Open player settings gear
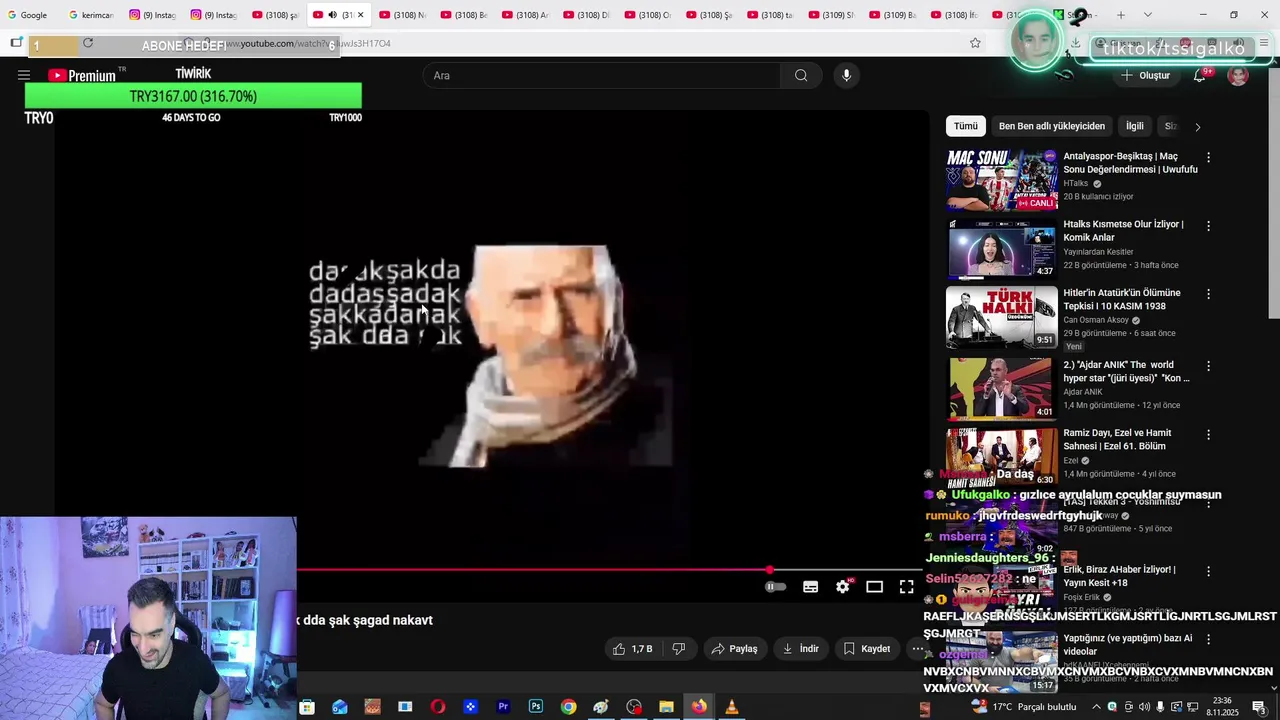 842,587
